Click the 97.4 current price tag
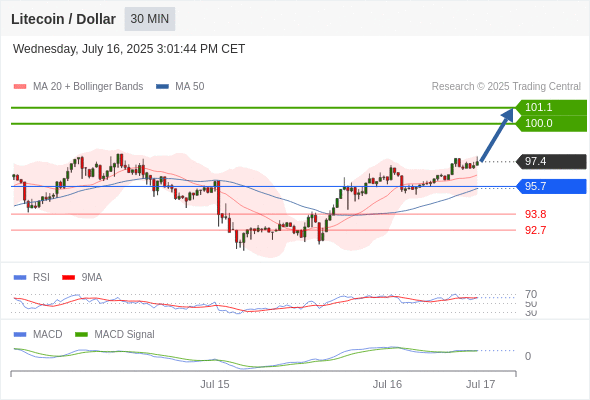Viewport: 590px width, 400px height. click(x=551, y=161)
